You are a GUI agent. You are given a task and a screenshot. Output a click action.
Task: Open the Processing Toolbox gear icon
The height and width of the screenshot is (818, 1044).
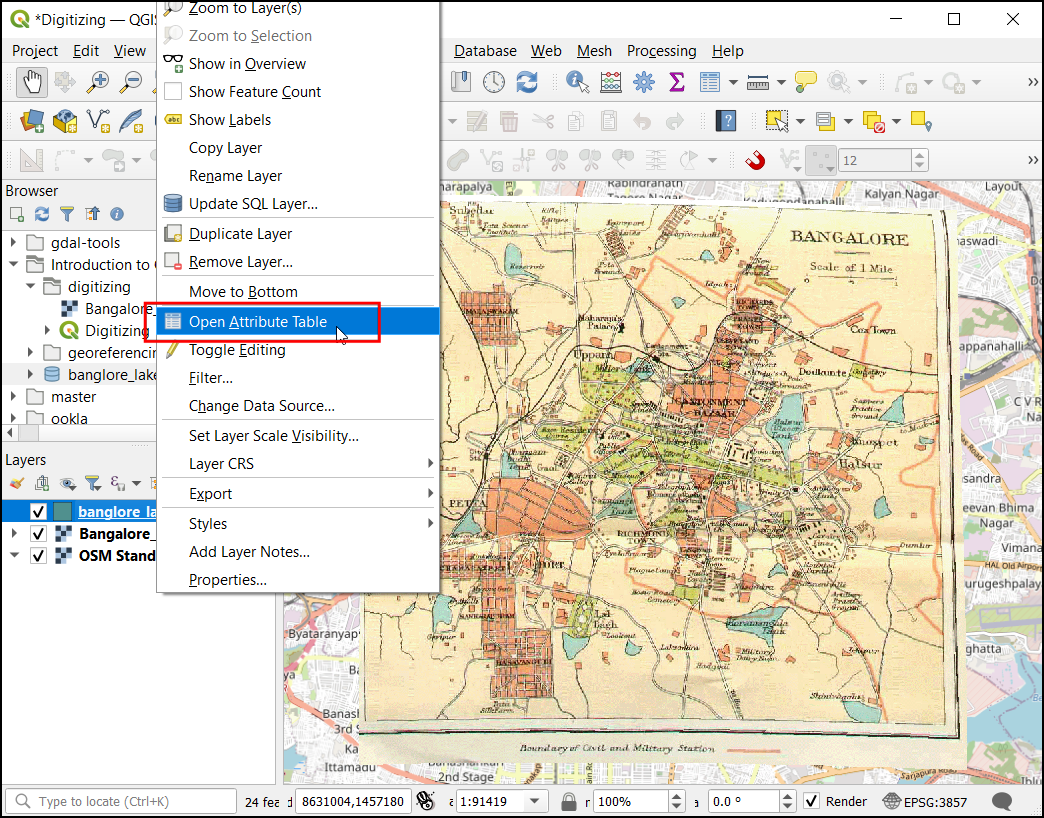(644, 82)
